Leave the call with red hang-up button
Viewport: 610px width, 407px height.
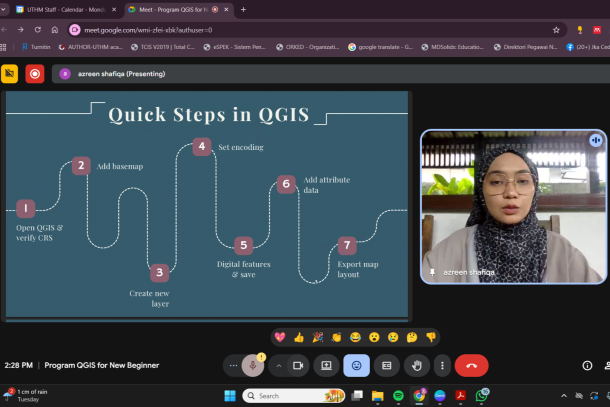471,366
